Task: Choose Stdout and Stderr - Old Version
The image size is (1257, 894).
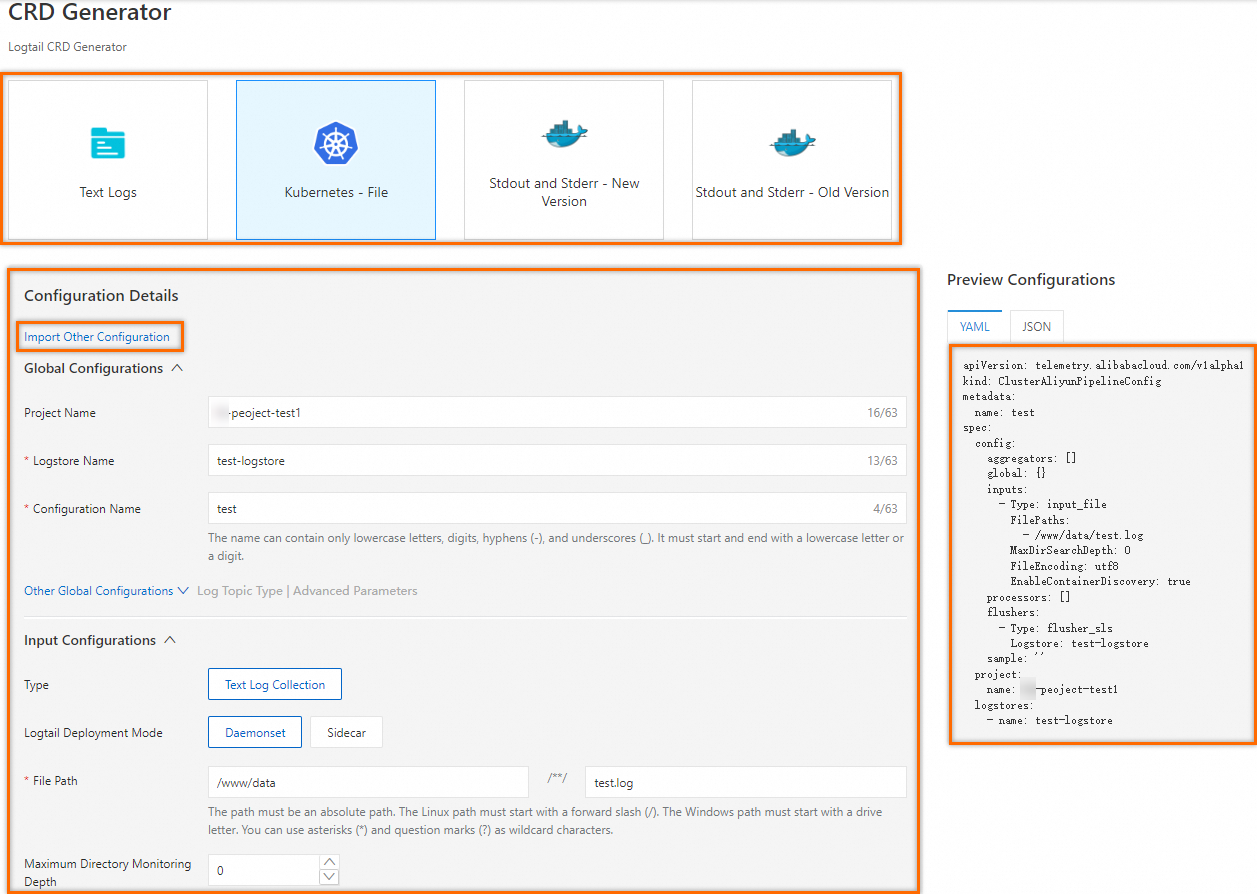Action: [792, 160]
